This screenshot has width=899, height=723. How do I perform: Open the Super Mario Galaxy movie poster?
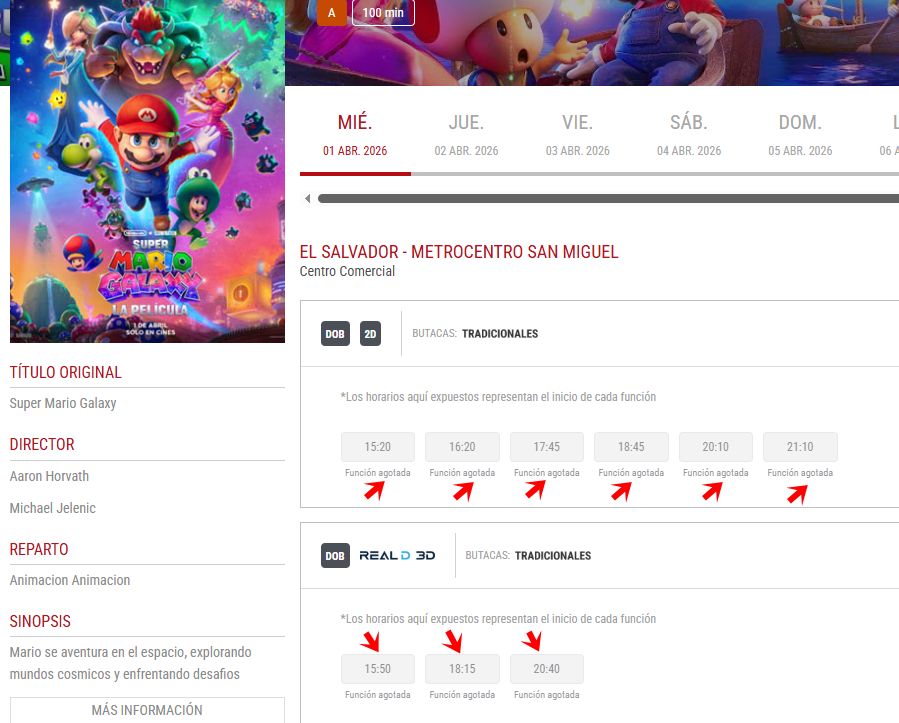(147, 171)
